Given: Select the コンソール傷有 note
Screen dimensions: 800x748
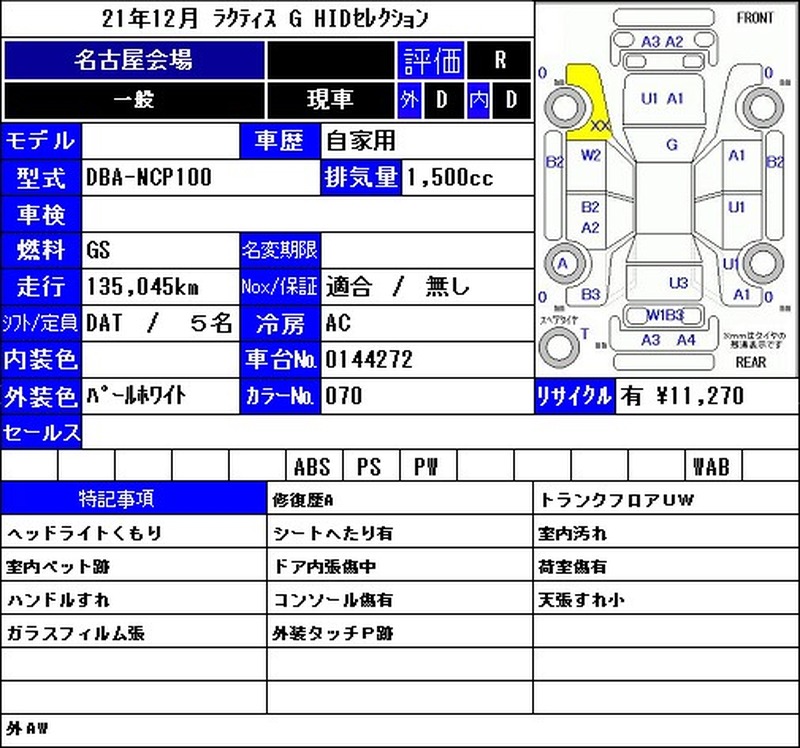Looking at the screenshot, I should 333,600.
